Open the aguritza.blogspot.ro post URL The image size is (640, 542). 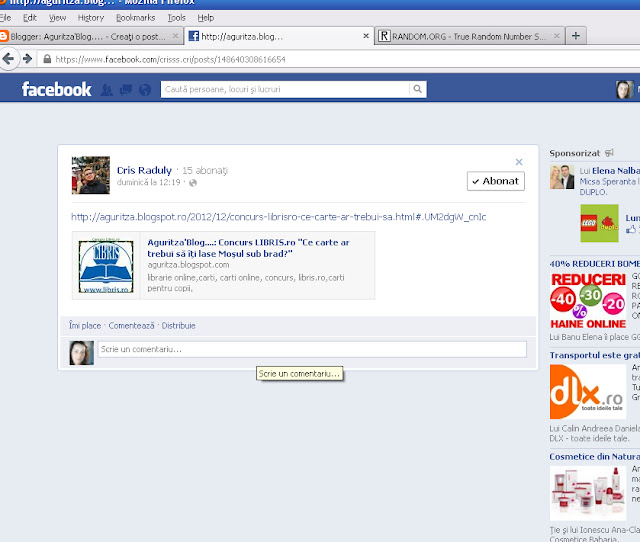pos(279,217)
